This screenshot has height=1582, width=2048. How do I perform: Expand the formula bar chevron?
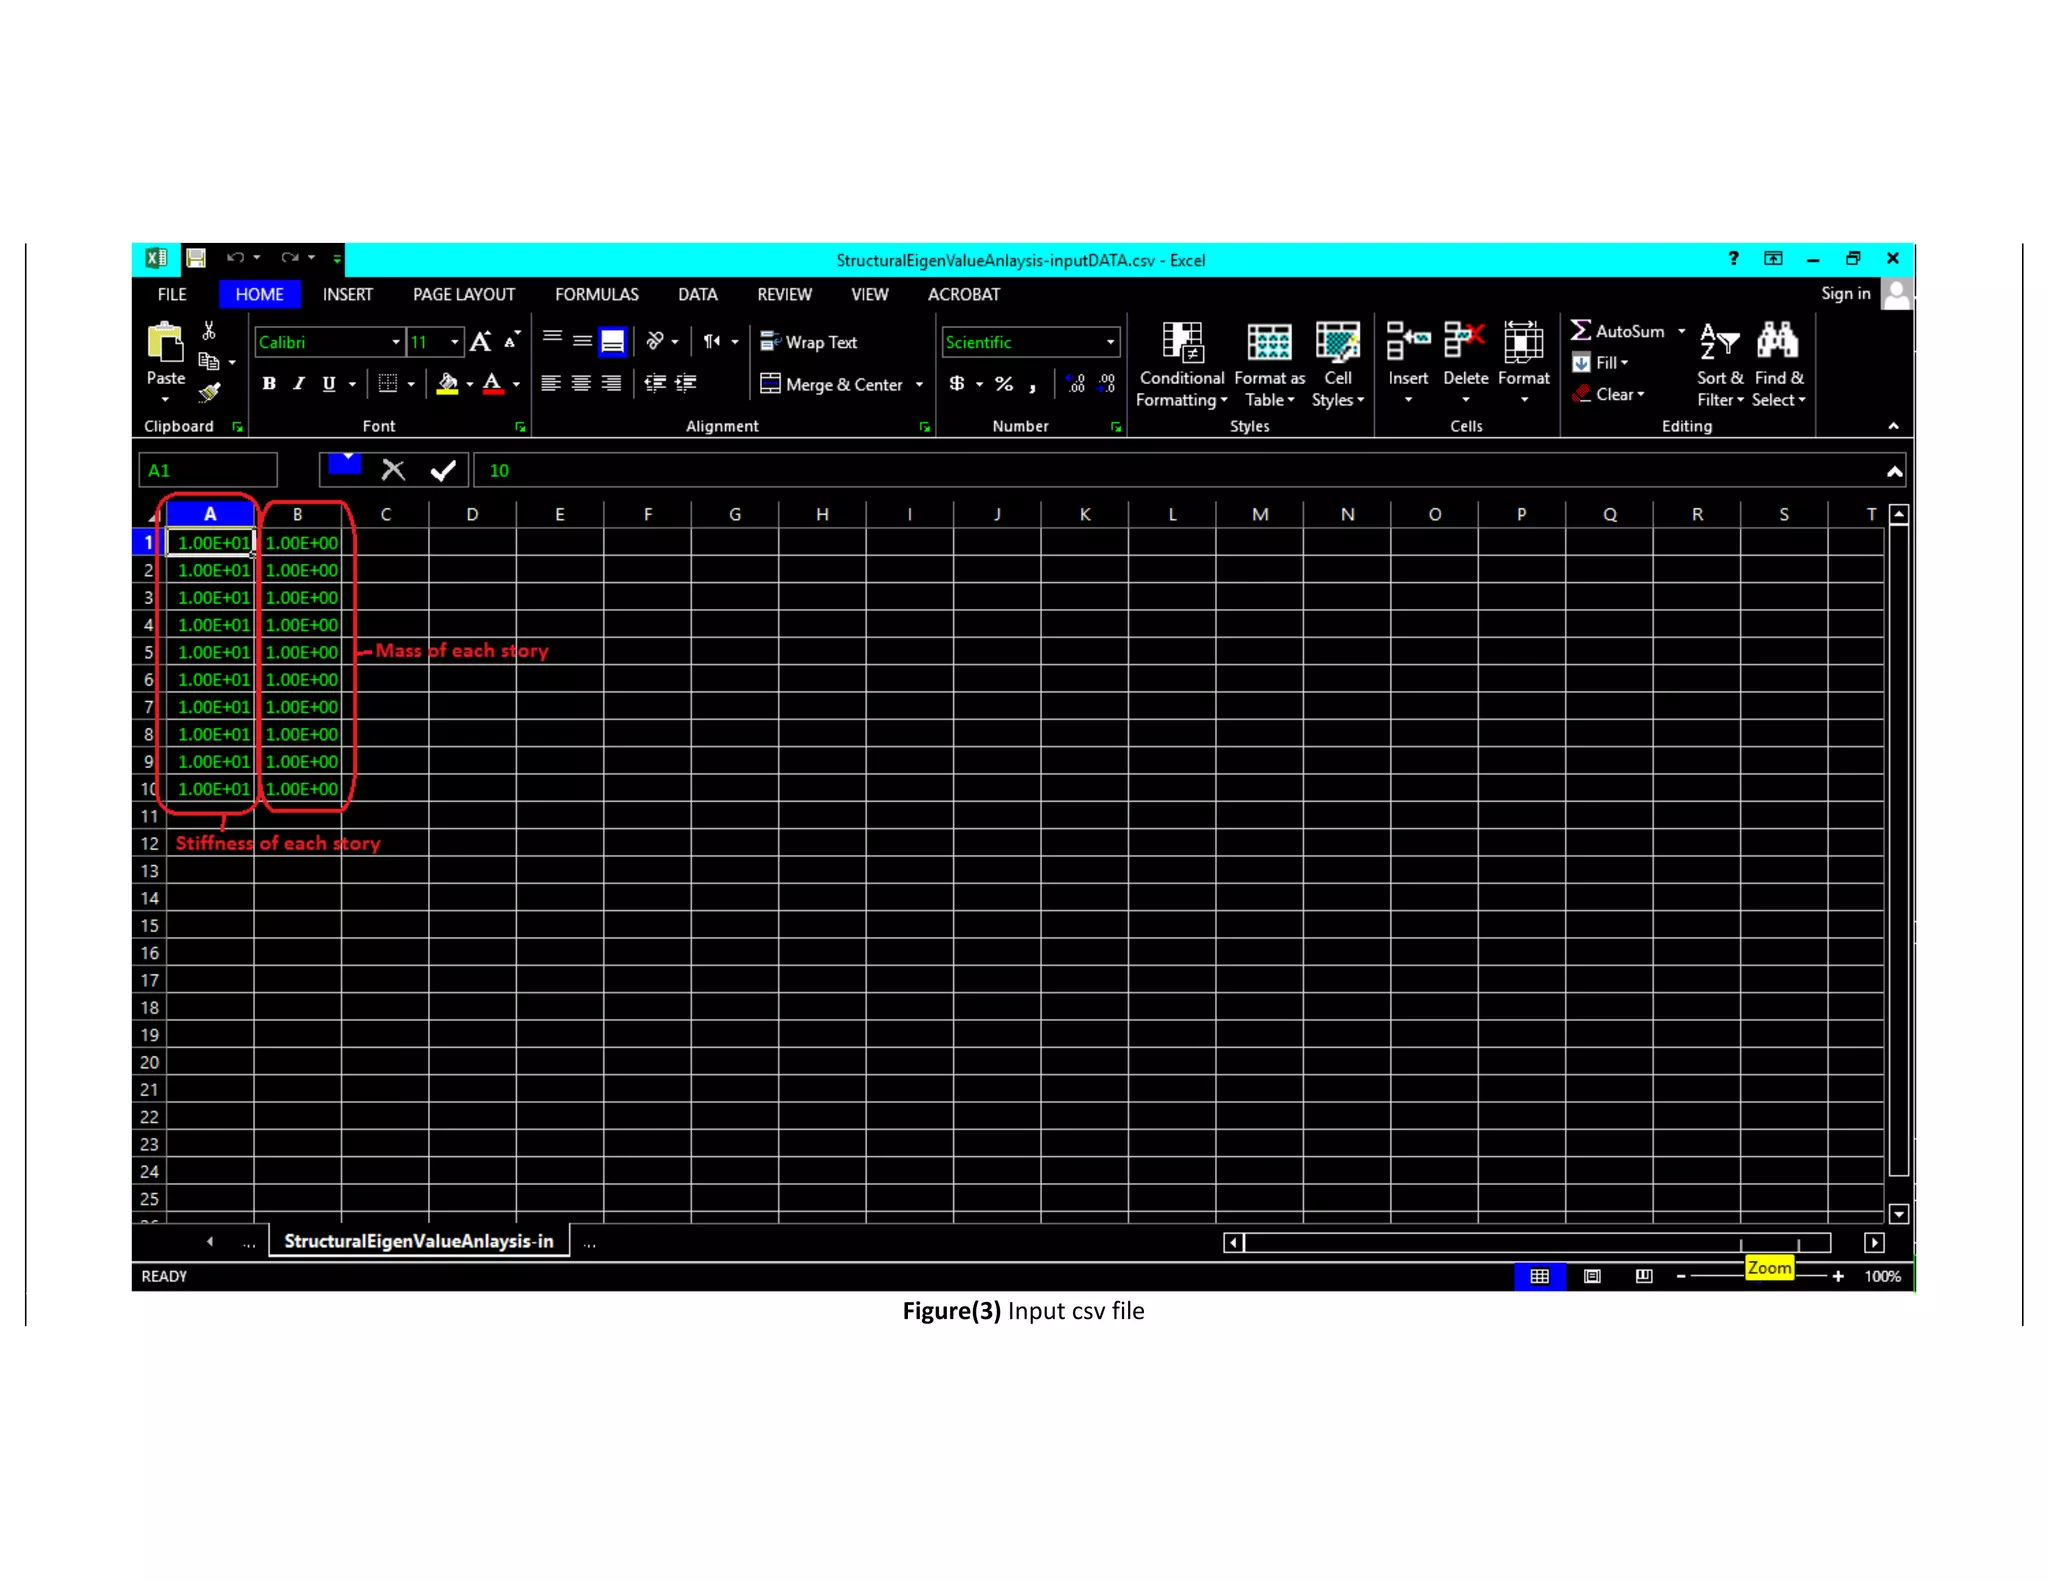(x=1894, y=471)
